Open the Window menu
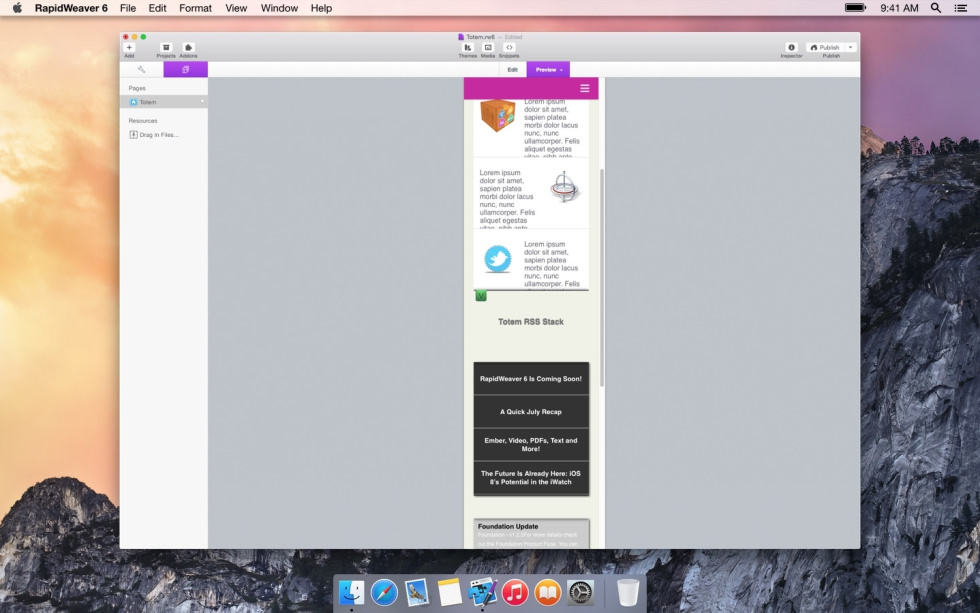The image size is (980, 613). click(279, 8)
